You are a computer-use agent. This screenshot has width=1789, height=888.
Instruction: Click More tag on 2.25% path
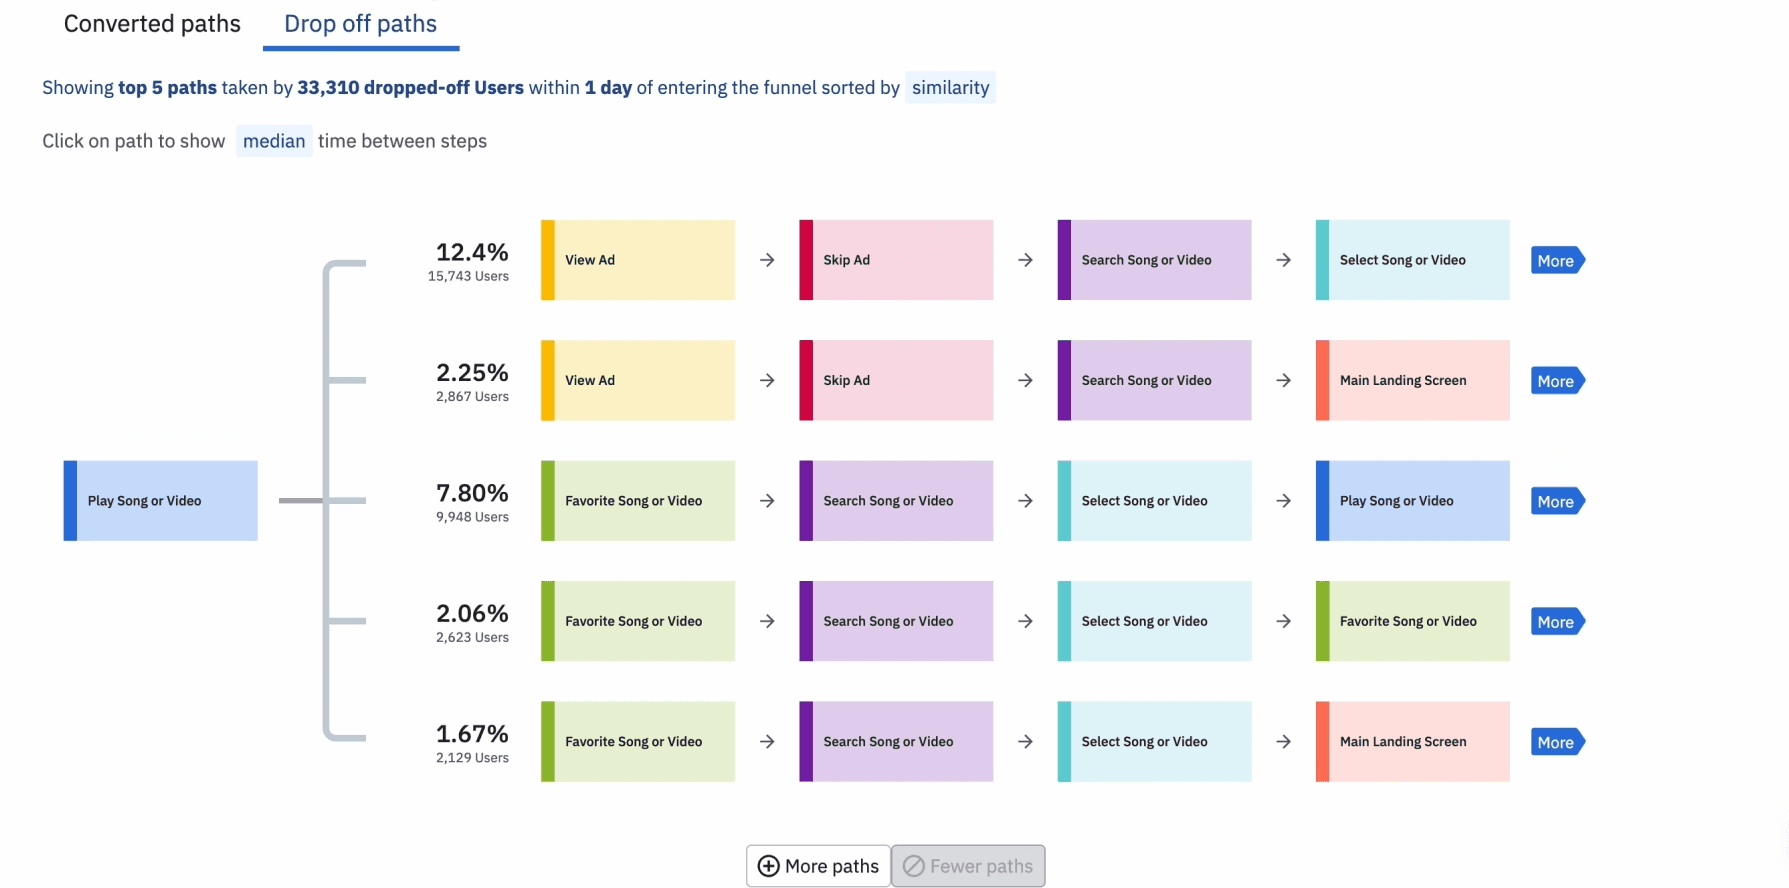(x=1556, y=381)
